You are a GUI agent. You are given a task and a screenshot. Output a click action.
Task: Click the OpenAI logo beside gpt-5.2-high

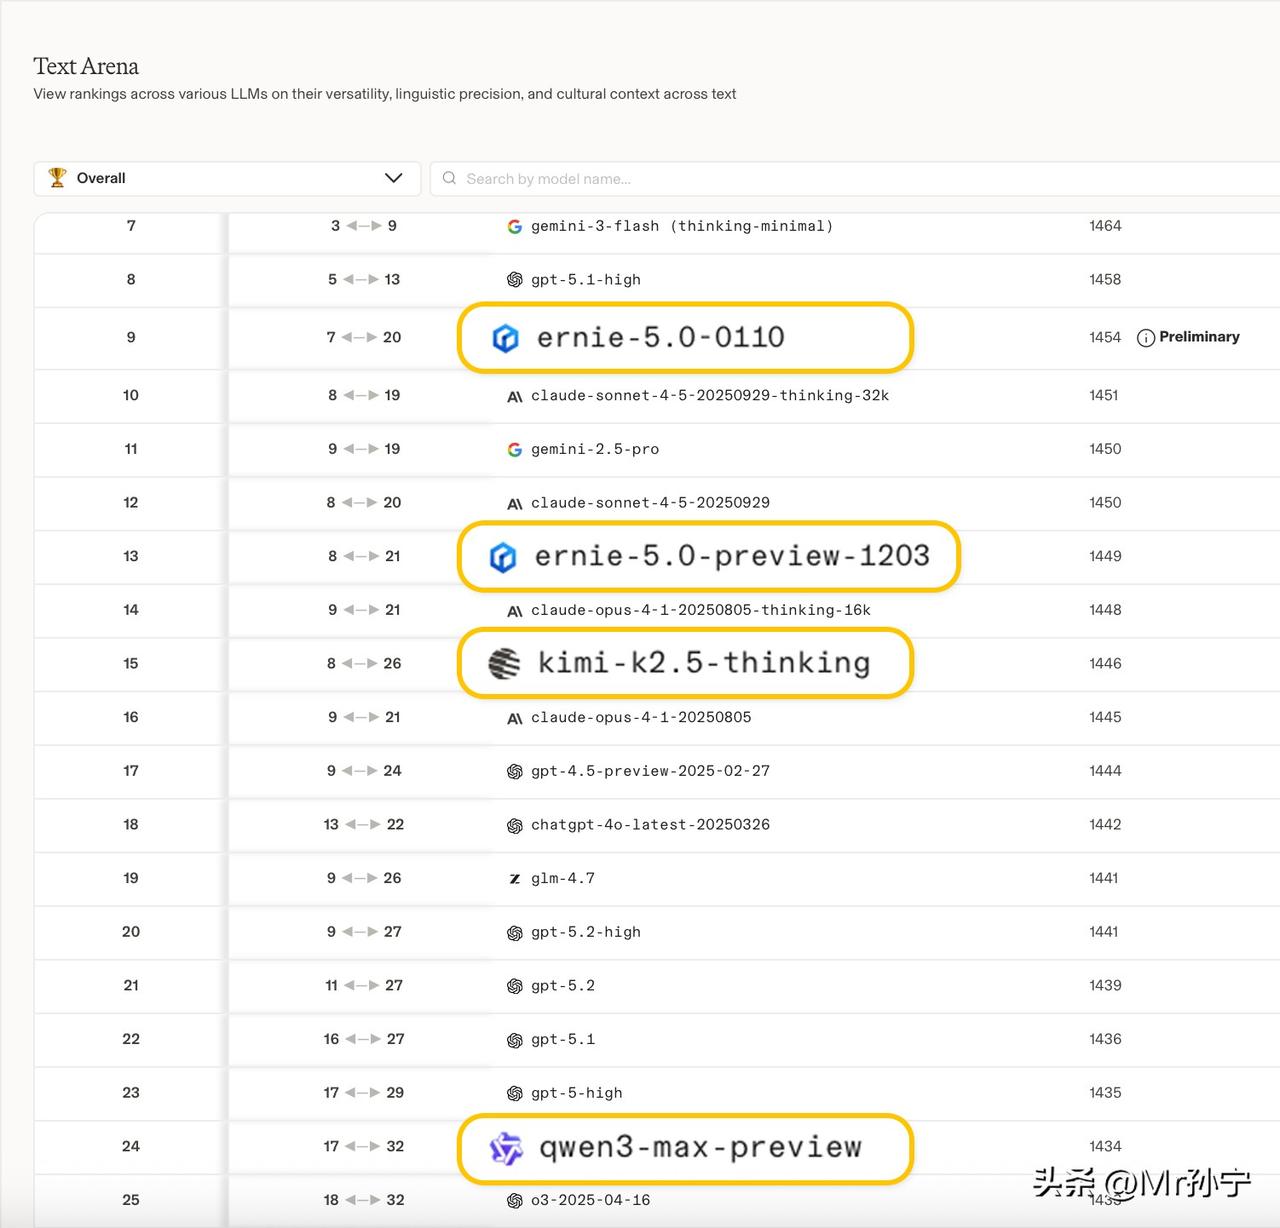tap(514, 932)
